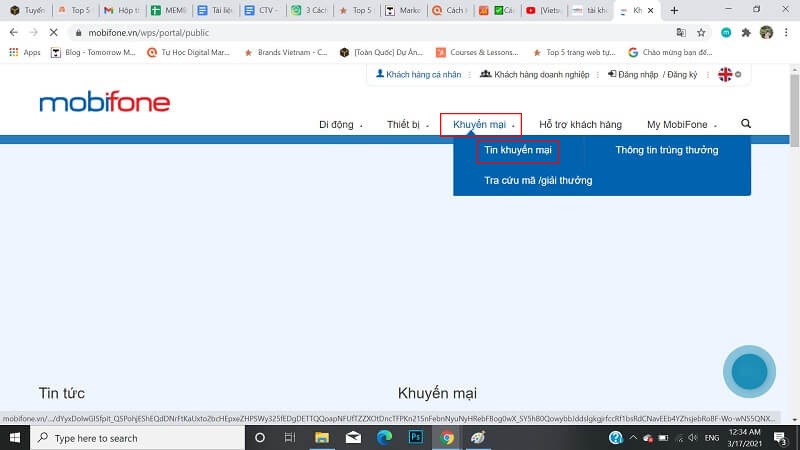Switch language with the UK flag
The image size is (800, 450).
click(725, 74)
